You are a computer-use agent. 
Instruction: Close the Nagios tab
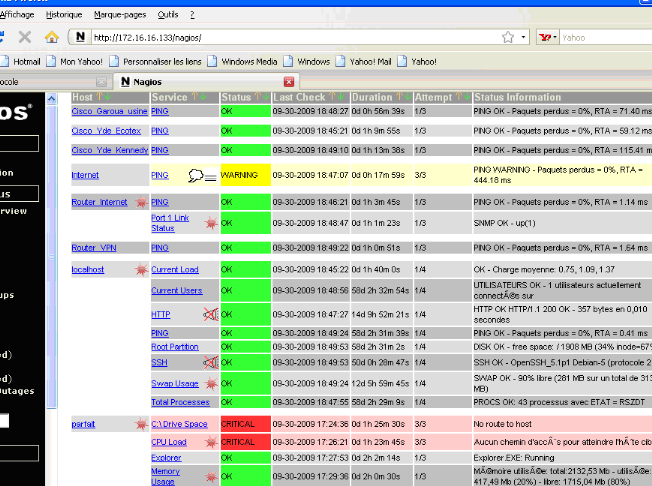(x=289, y=80)
